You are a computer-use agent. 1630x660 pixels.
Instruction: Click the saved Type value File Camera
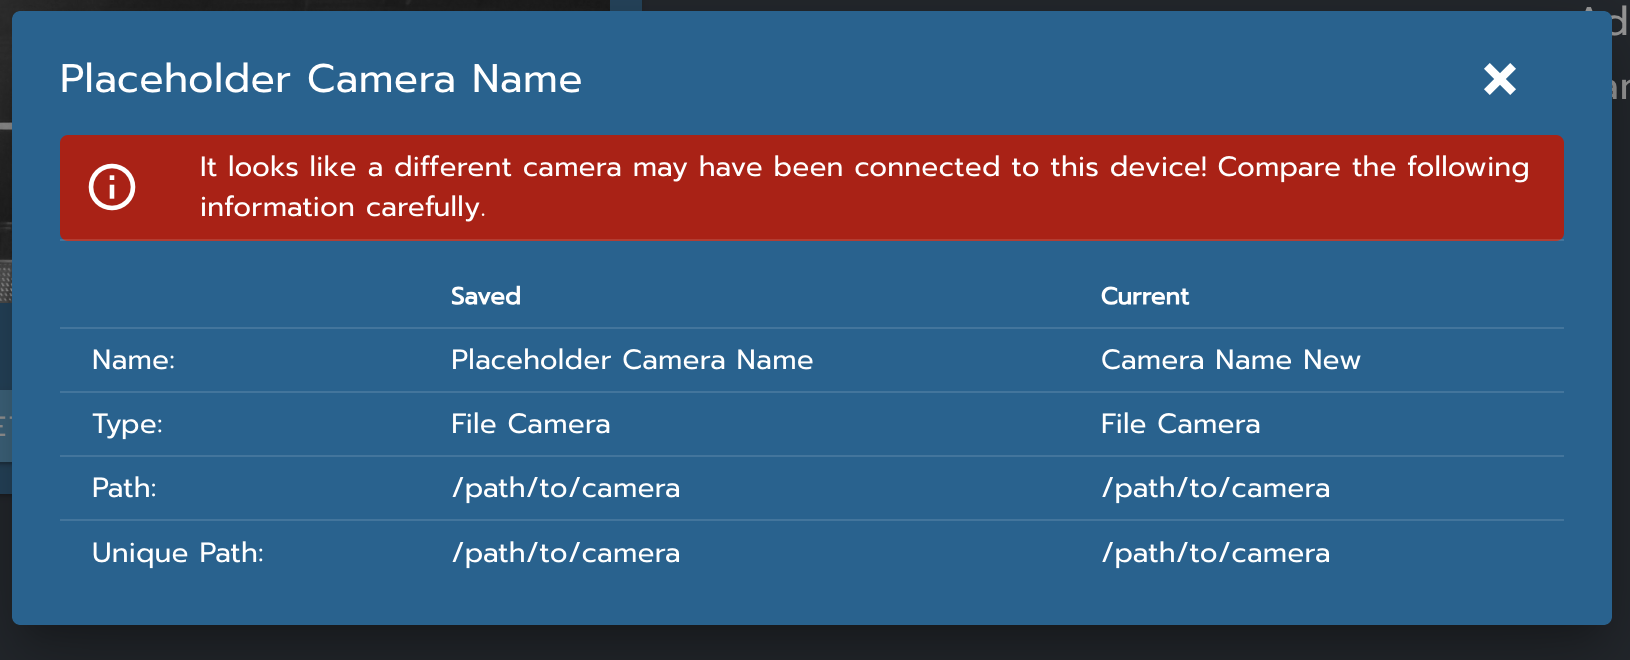530,424
